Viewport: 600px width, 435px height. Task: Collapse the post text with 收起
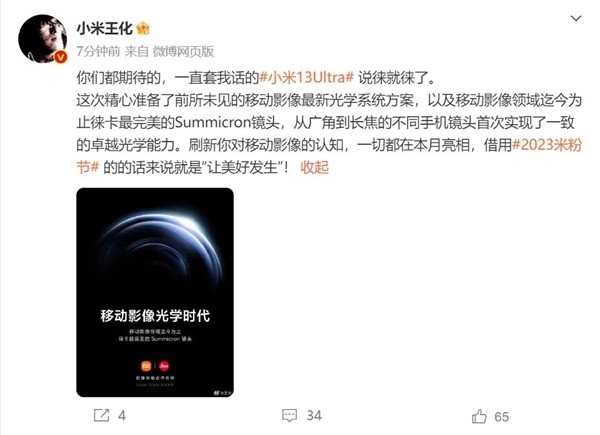click(x=315, y=167)
